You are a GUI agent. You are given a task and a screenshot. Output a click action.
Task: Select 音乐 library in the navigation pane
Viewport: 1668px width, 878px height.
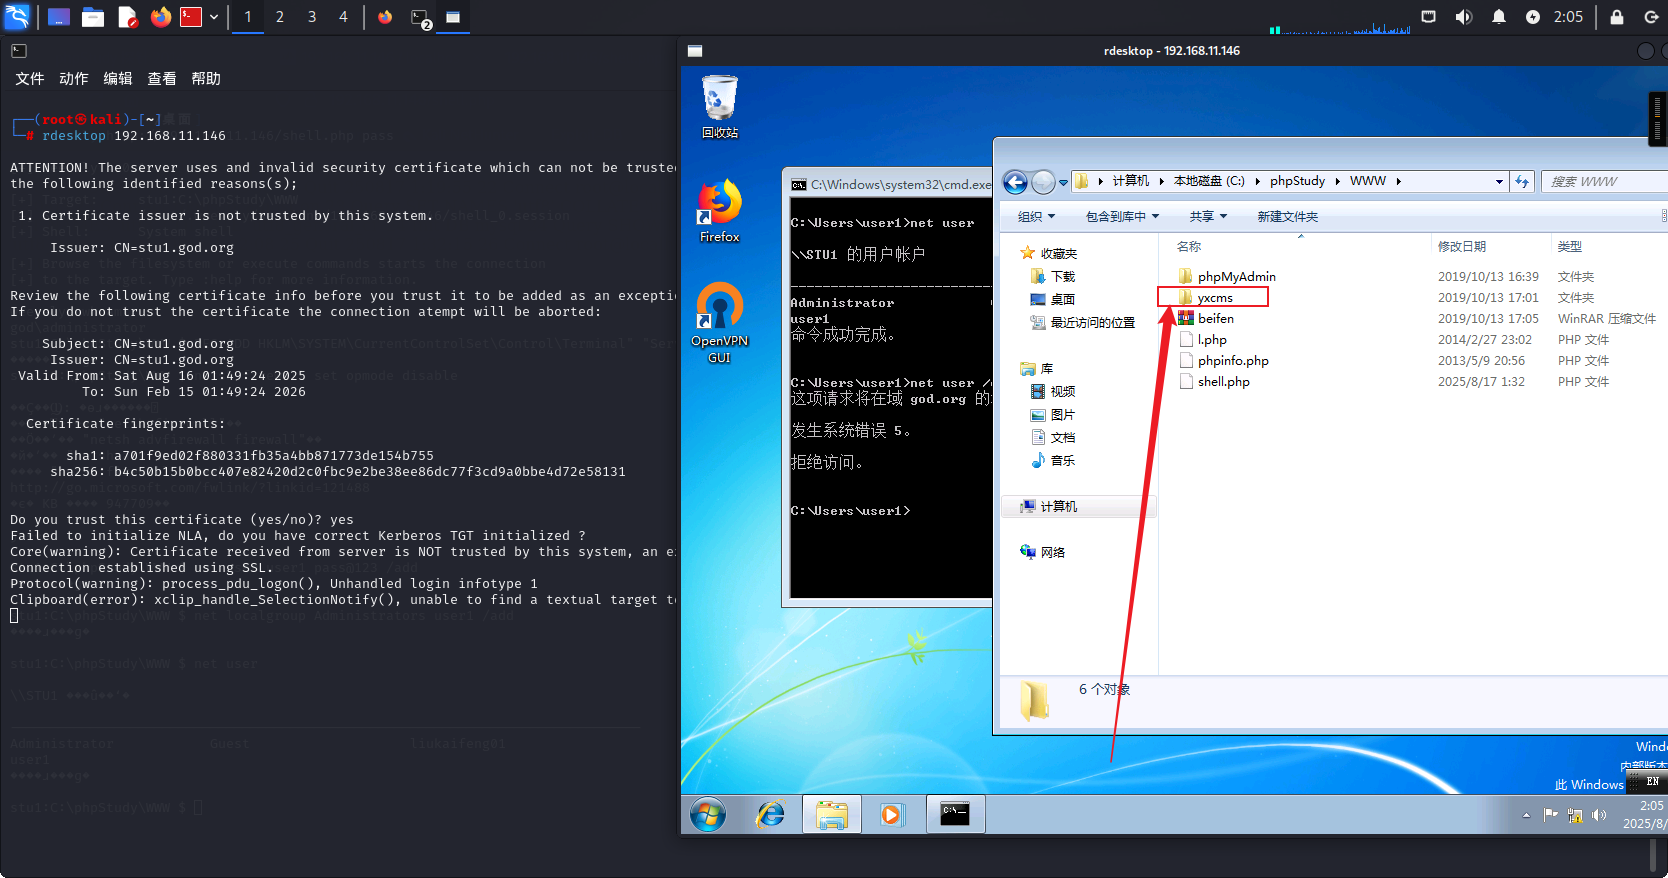point(1053,460)
